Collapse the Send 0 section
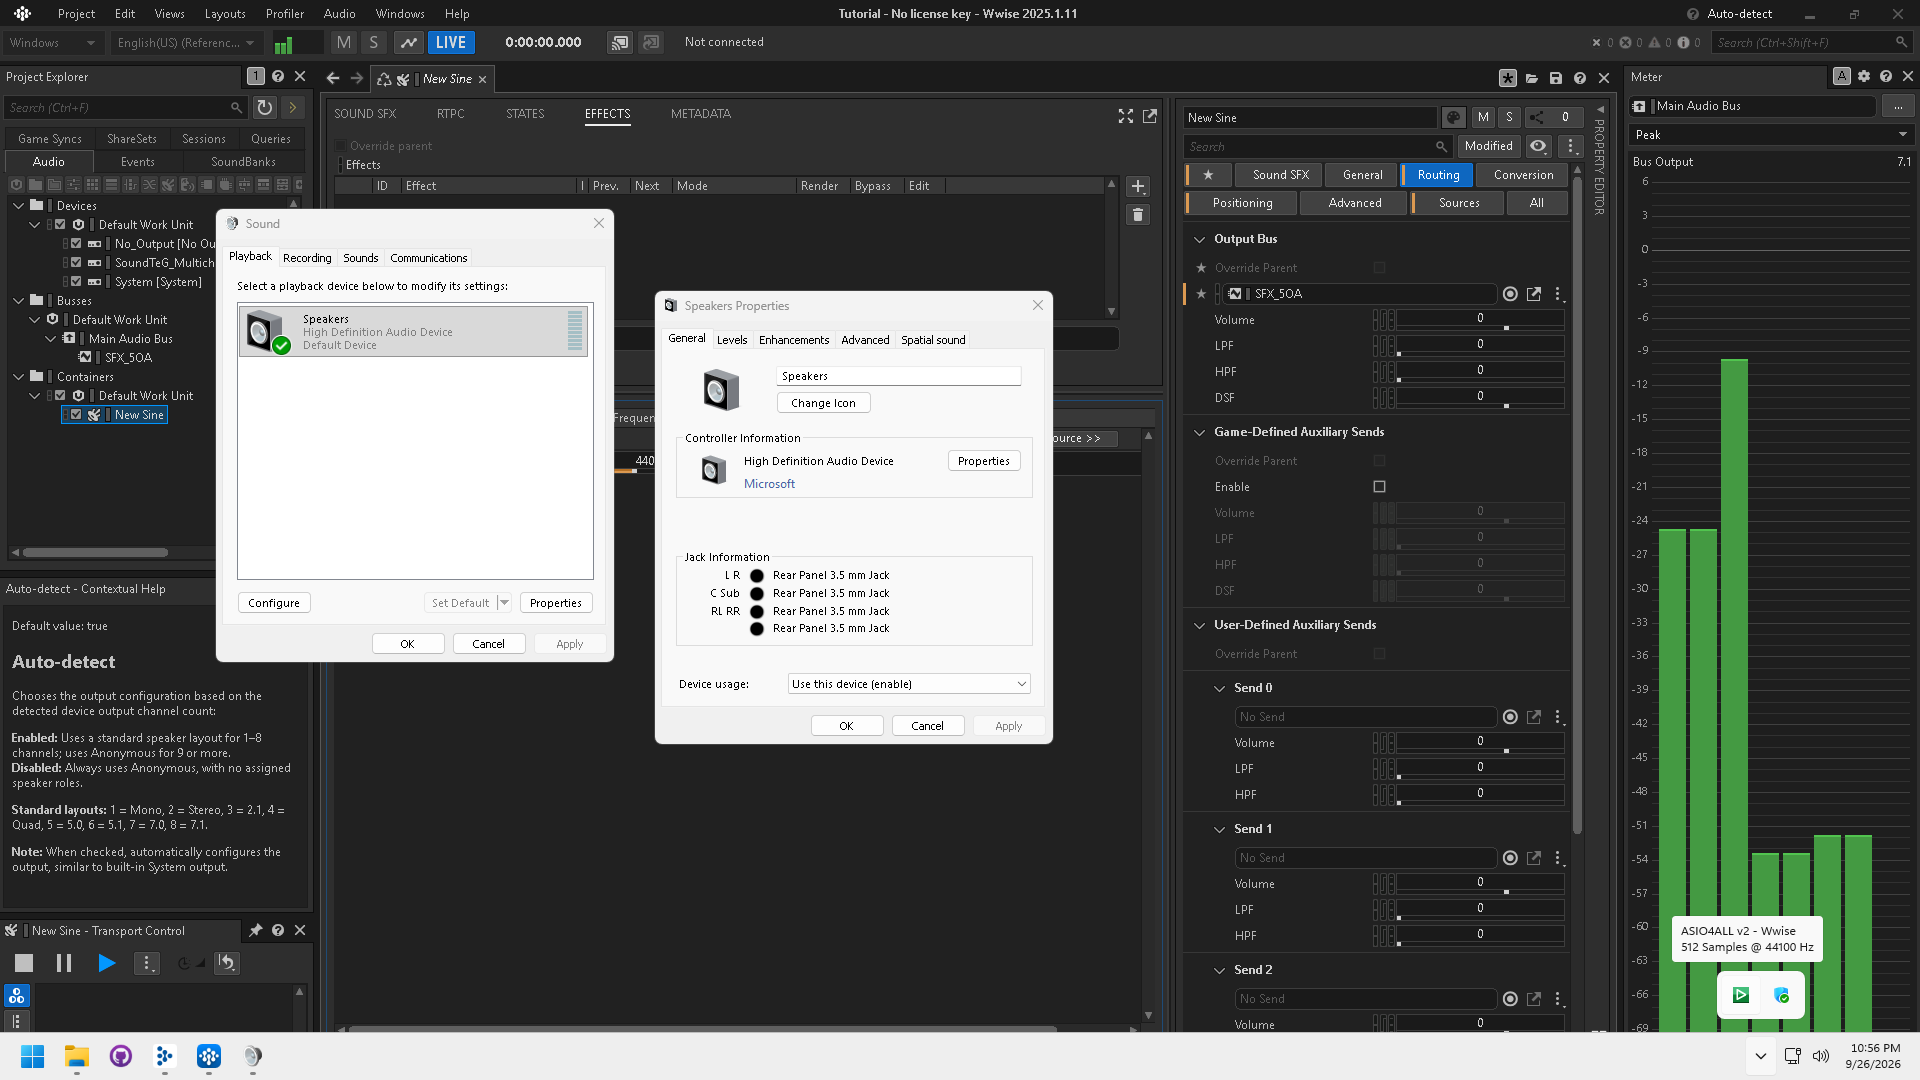 click(x=1219, y=688)
